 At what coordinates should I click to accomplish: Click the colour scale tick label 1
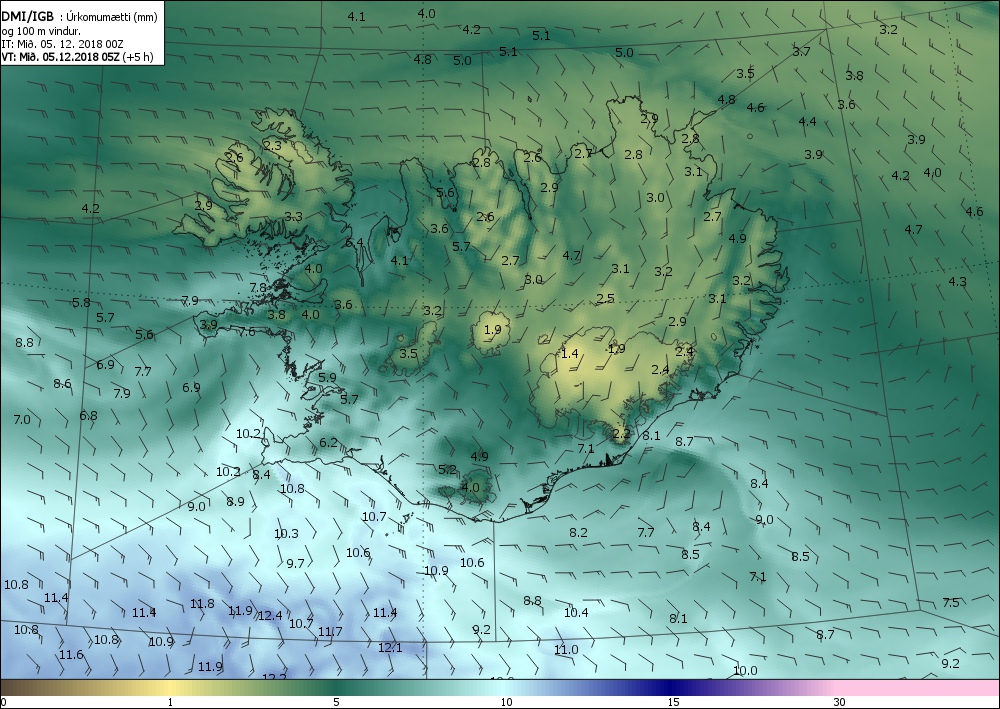coord(170,702)
